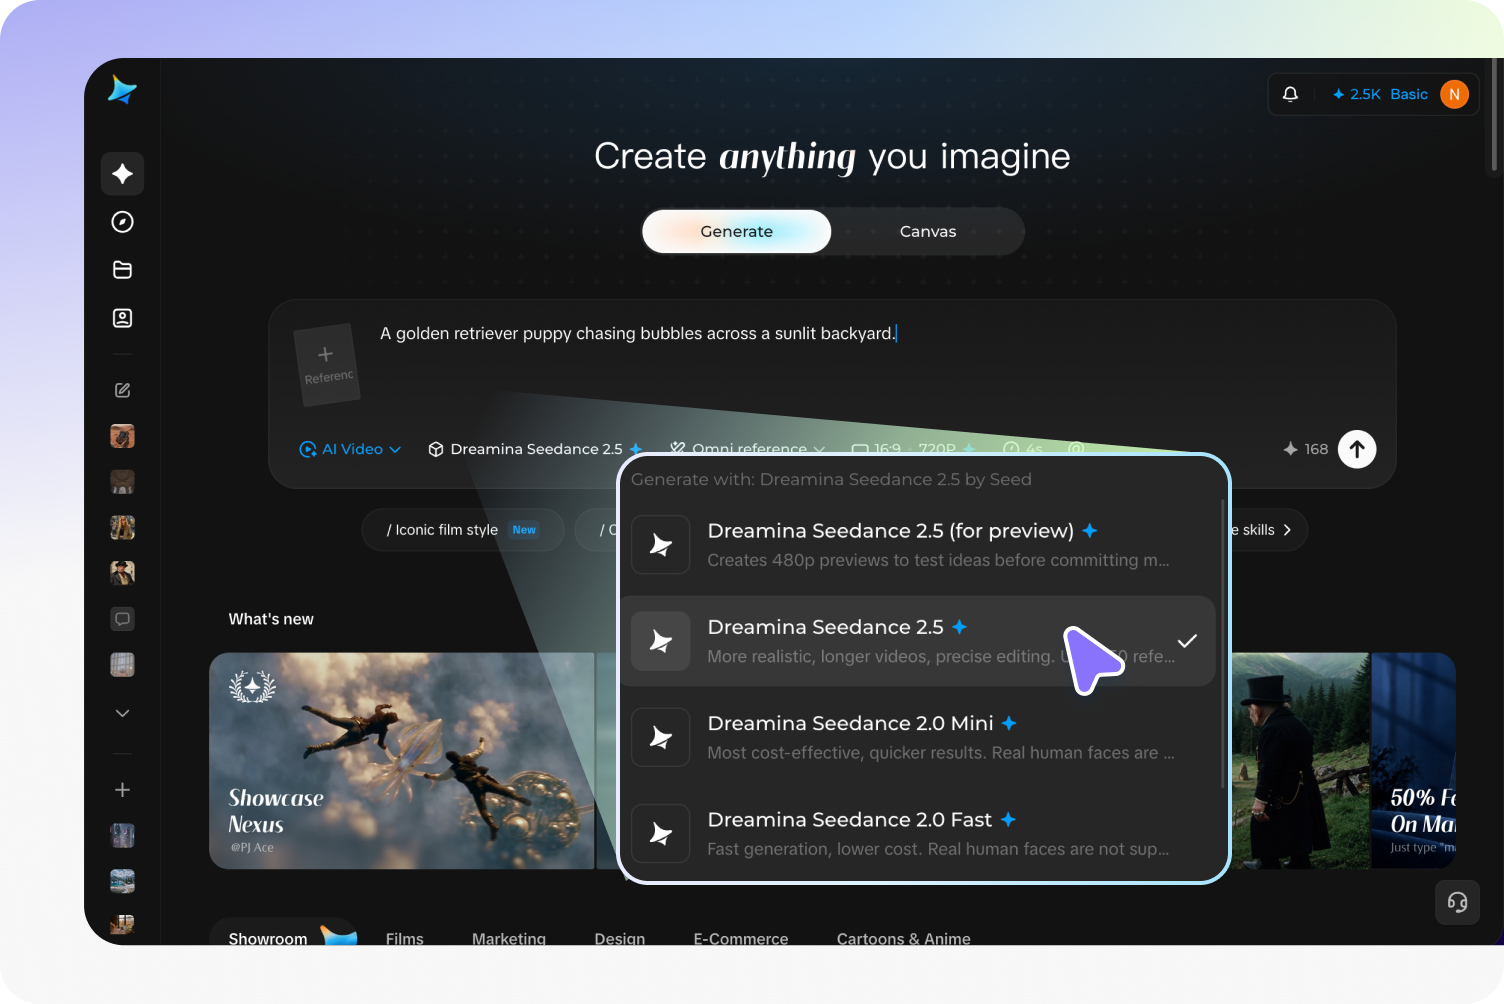Show more suggestions with the skills arrow

[1287, 530]
